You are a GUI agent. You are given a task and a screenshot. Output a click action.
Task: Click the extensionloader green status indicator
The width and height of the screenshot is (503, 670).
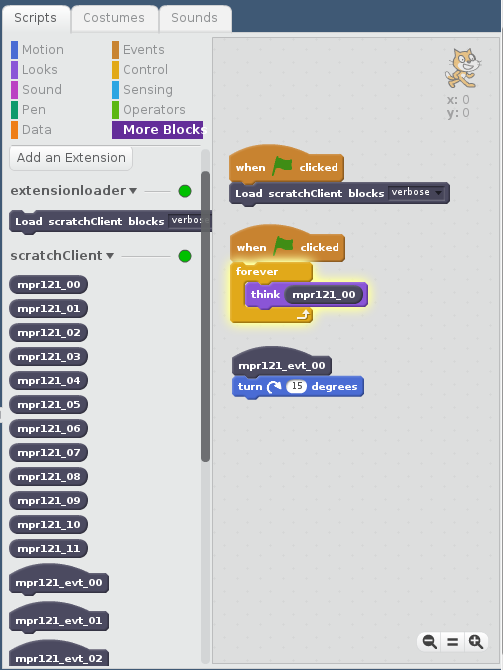(185, 191)
